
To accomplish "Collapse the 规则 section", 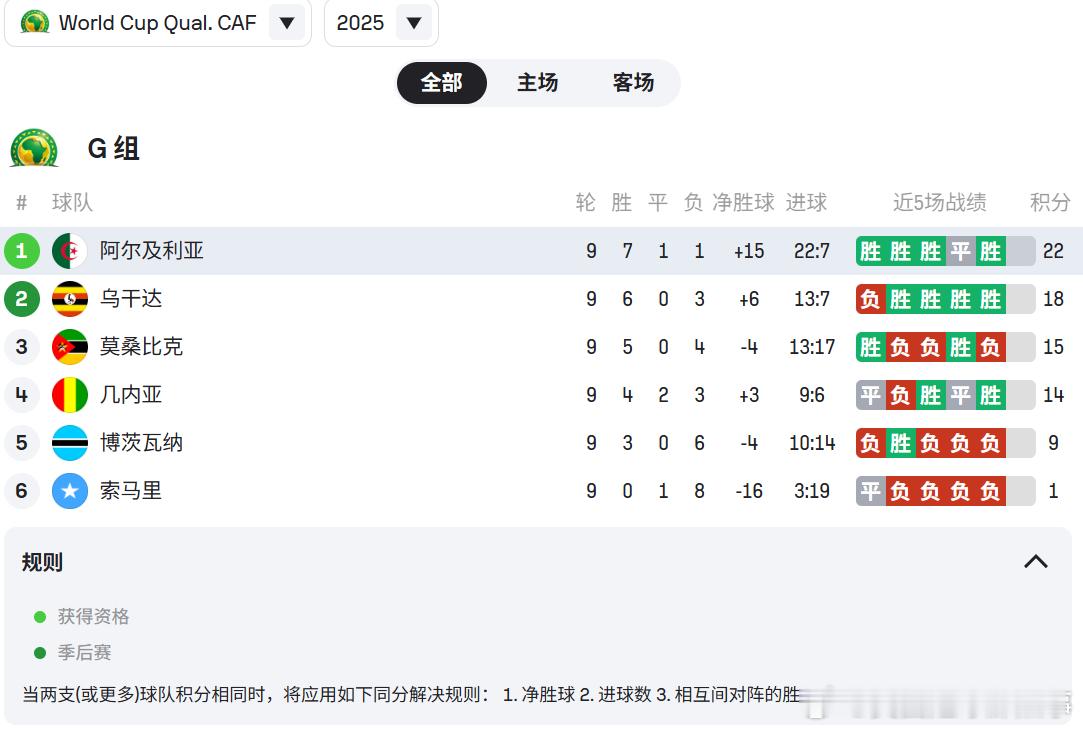I will 1035,561.
